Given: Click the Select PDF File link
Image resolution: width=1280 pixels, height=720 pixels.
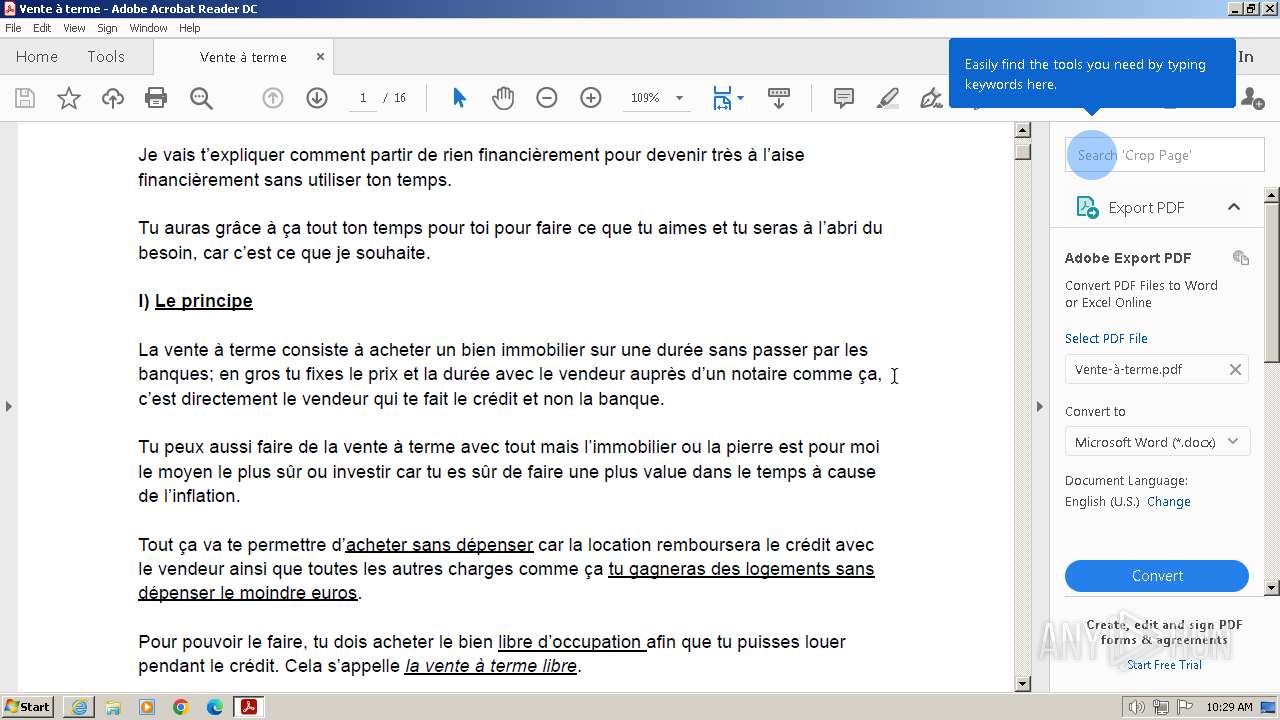Looking at the screenshot, I should pos(1106,338).
